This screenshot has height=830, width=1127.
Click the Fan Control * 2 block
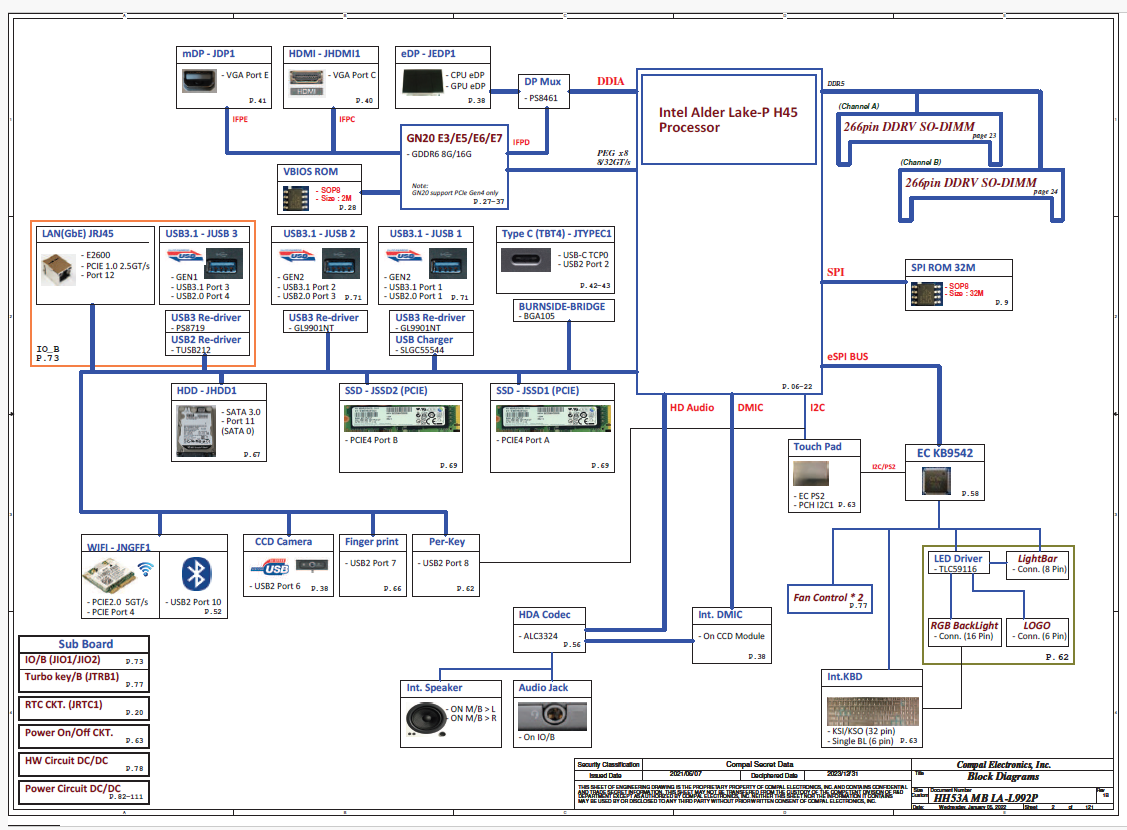[829, 599]
